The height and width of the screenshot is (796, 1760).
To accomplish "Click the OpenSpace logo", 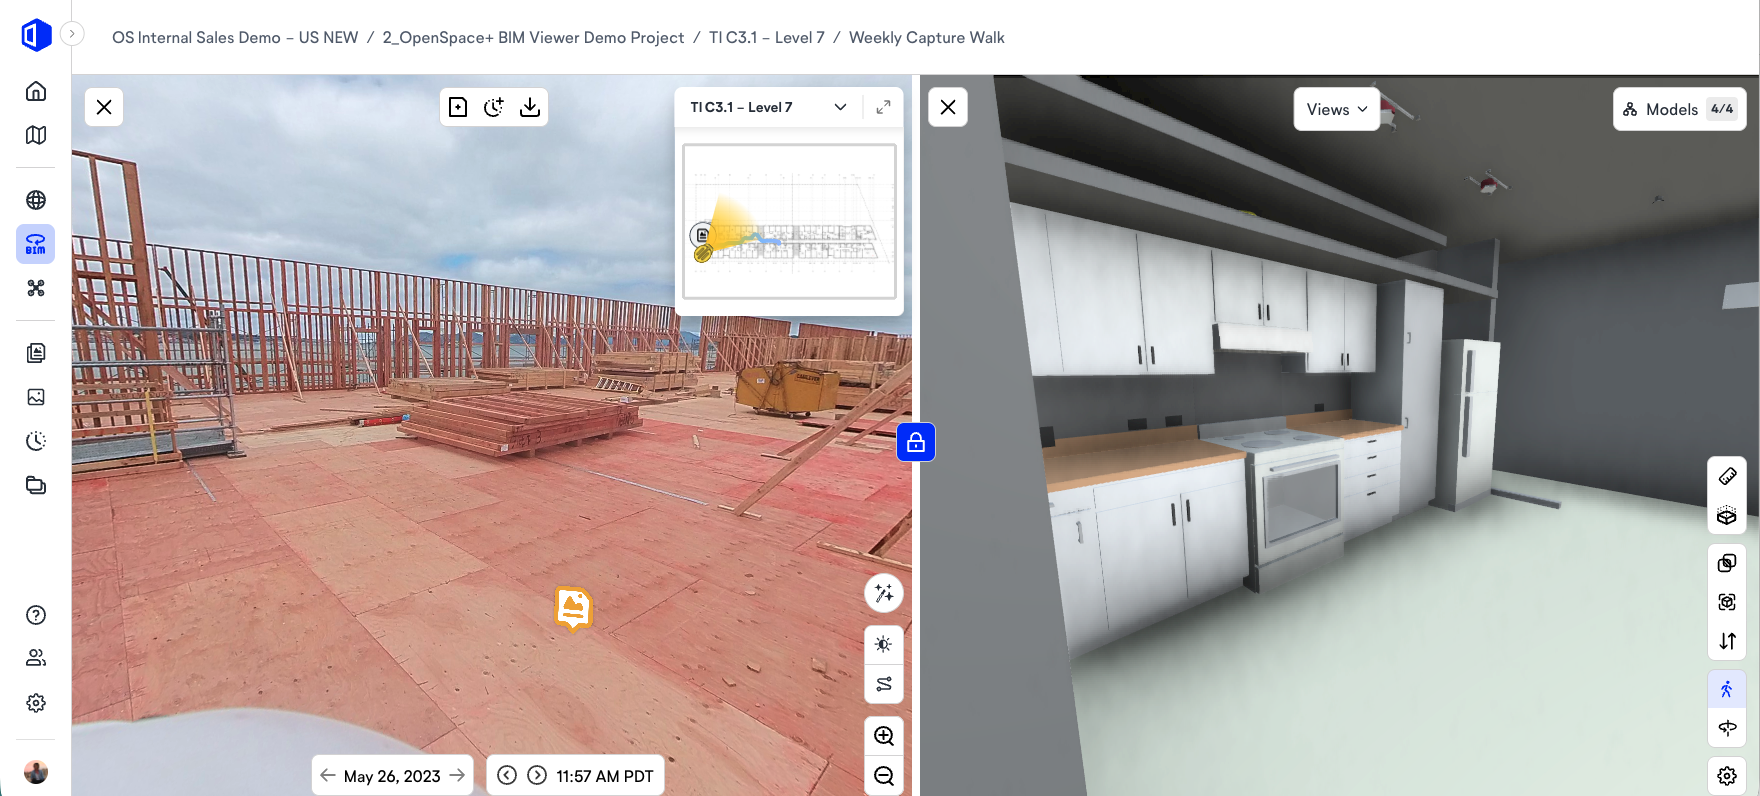I will click(x=36, y=35).
